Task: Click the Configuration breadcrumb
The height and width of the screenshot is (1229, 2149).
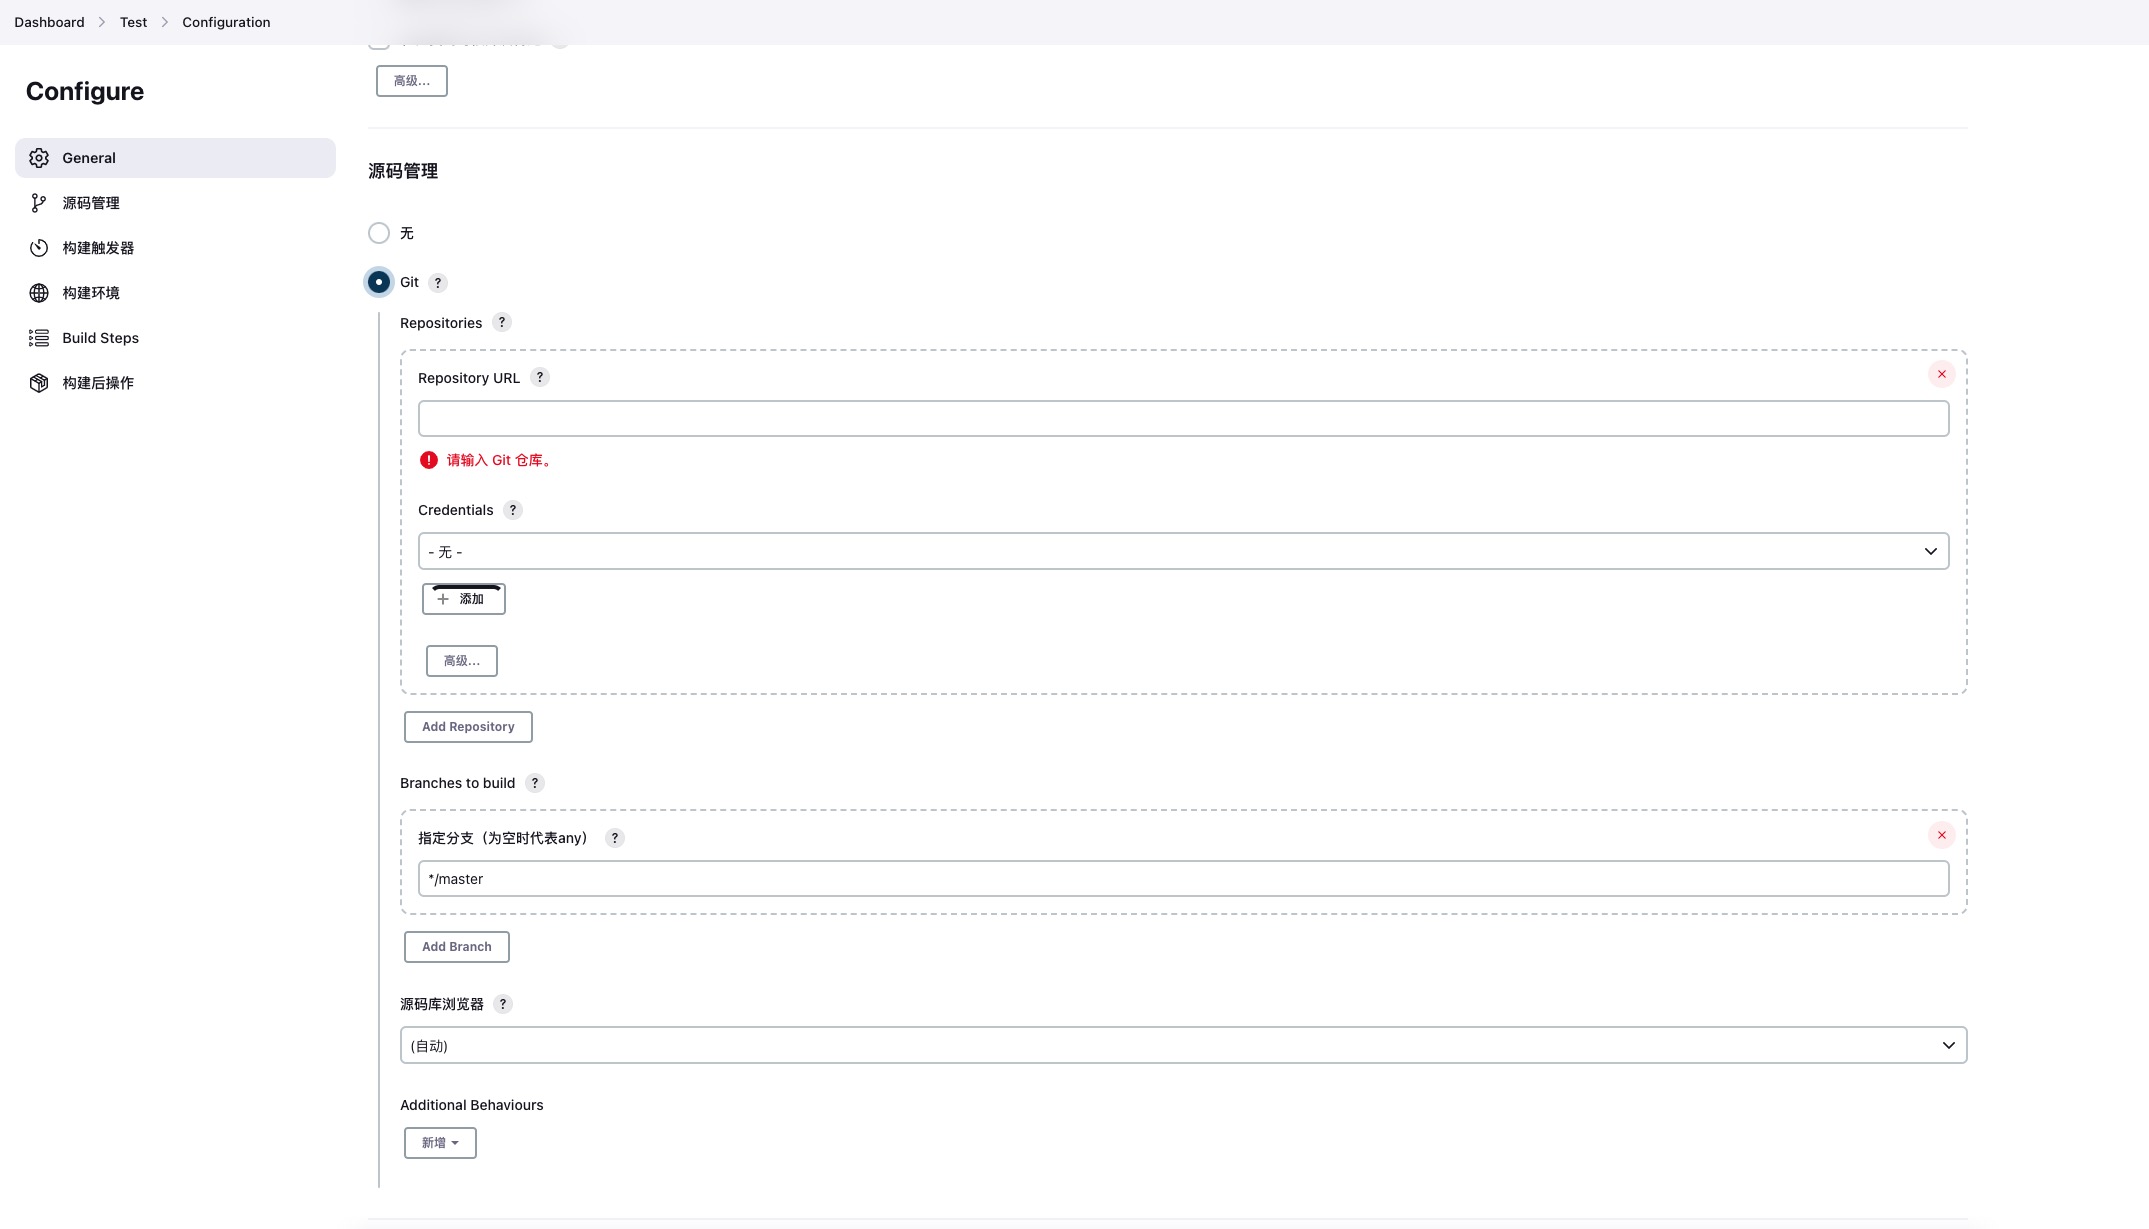Action: 226,22
